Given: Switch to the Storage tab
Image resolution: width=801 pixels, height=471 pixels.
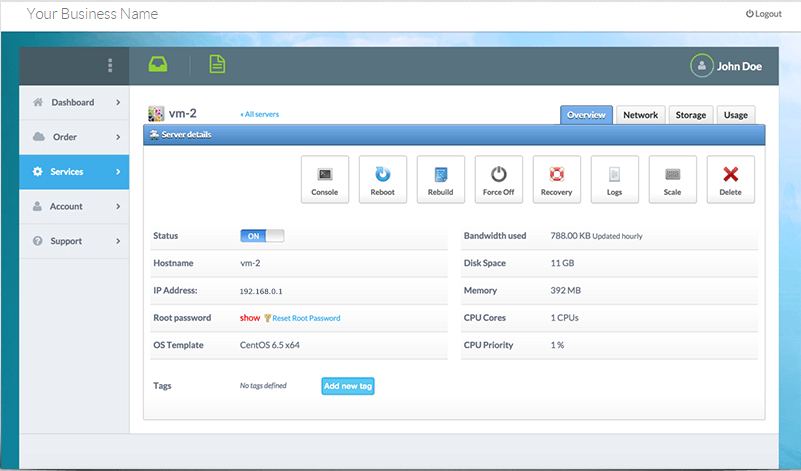Looking at the screenshot, I should [x=690, y=115].
